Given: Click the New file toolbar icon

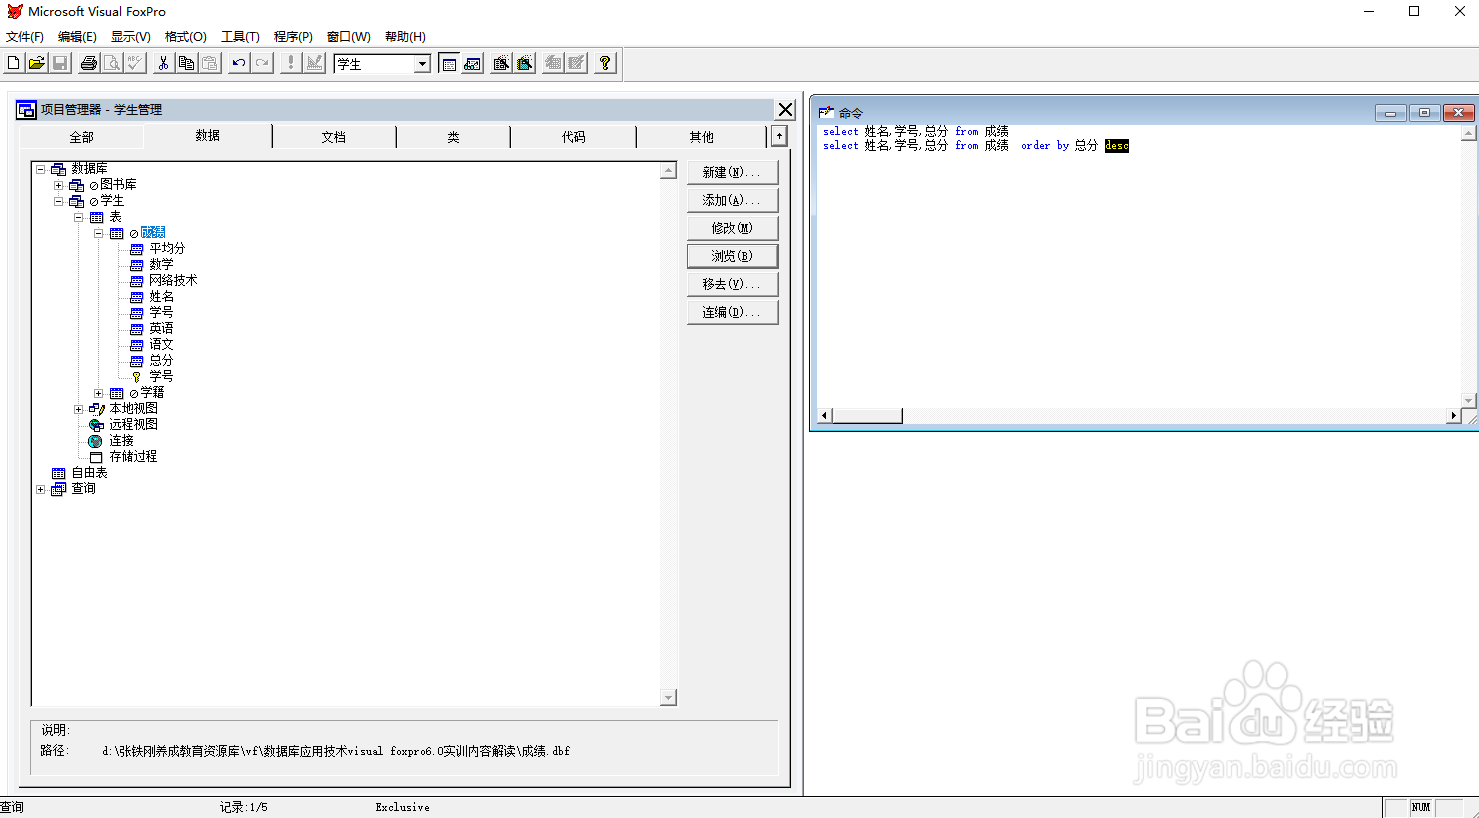Looking at the screenshot, I should tap(13, 63).
